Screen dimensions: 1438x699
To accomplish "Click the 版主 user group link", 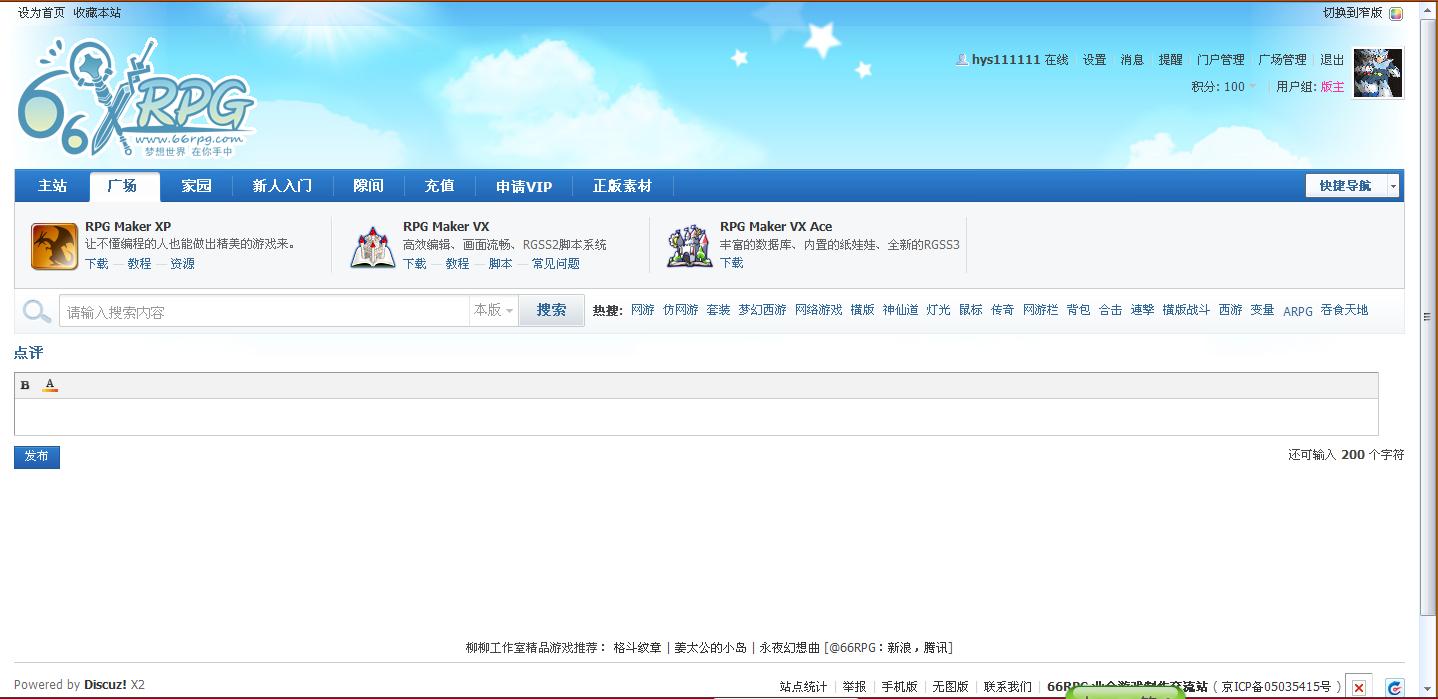I will pos(1332,87).
